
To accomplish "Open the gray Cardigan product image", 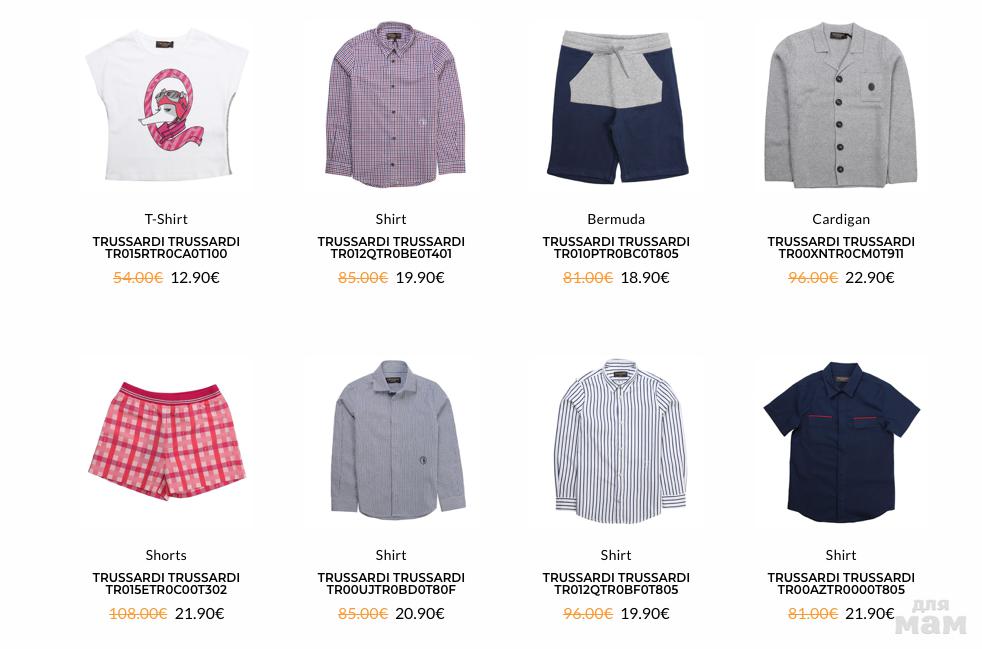I will pyautogui.click(x=840, y=105).
